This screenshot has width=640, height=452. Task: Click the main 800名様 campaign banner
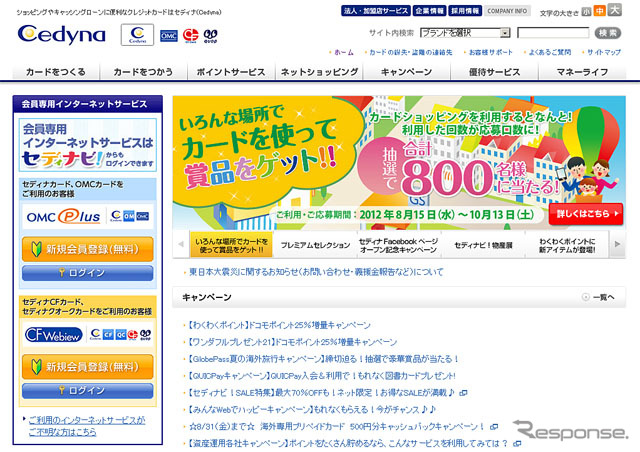pyautogui.click(x=399, y=163)
